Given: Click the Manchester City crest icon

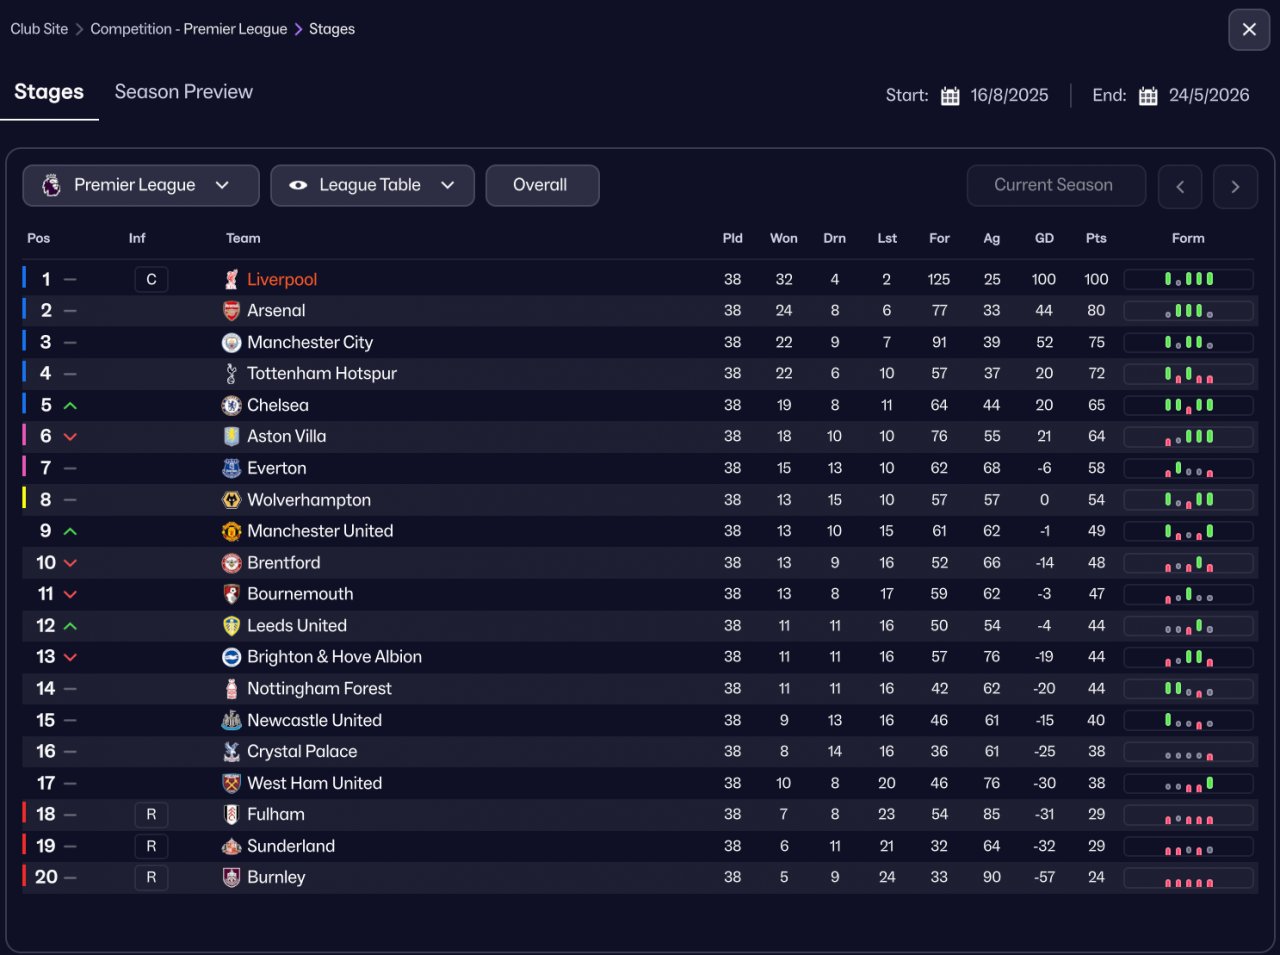Looking at the screenshot, I should 231,343.
